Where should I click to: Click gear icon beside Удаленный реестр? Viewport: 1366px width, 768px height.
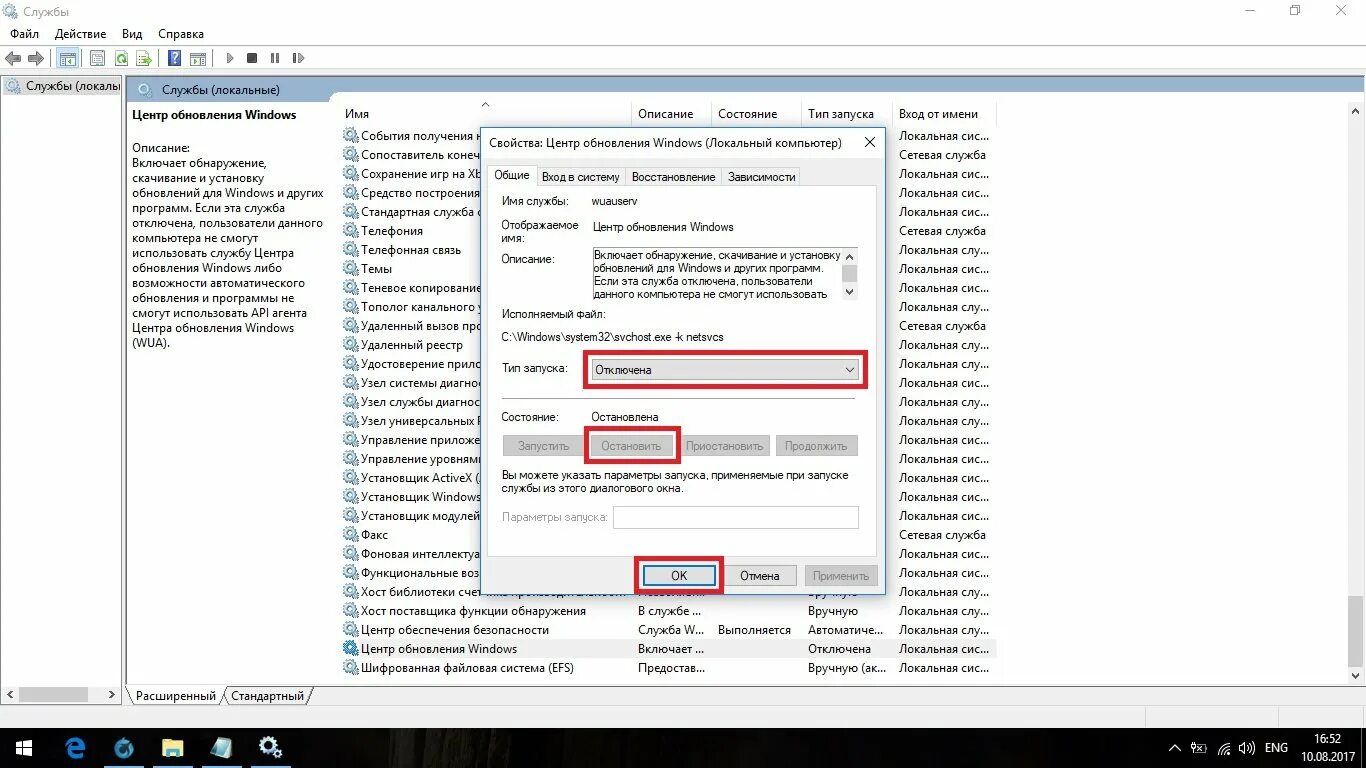coord(350,345)
